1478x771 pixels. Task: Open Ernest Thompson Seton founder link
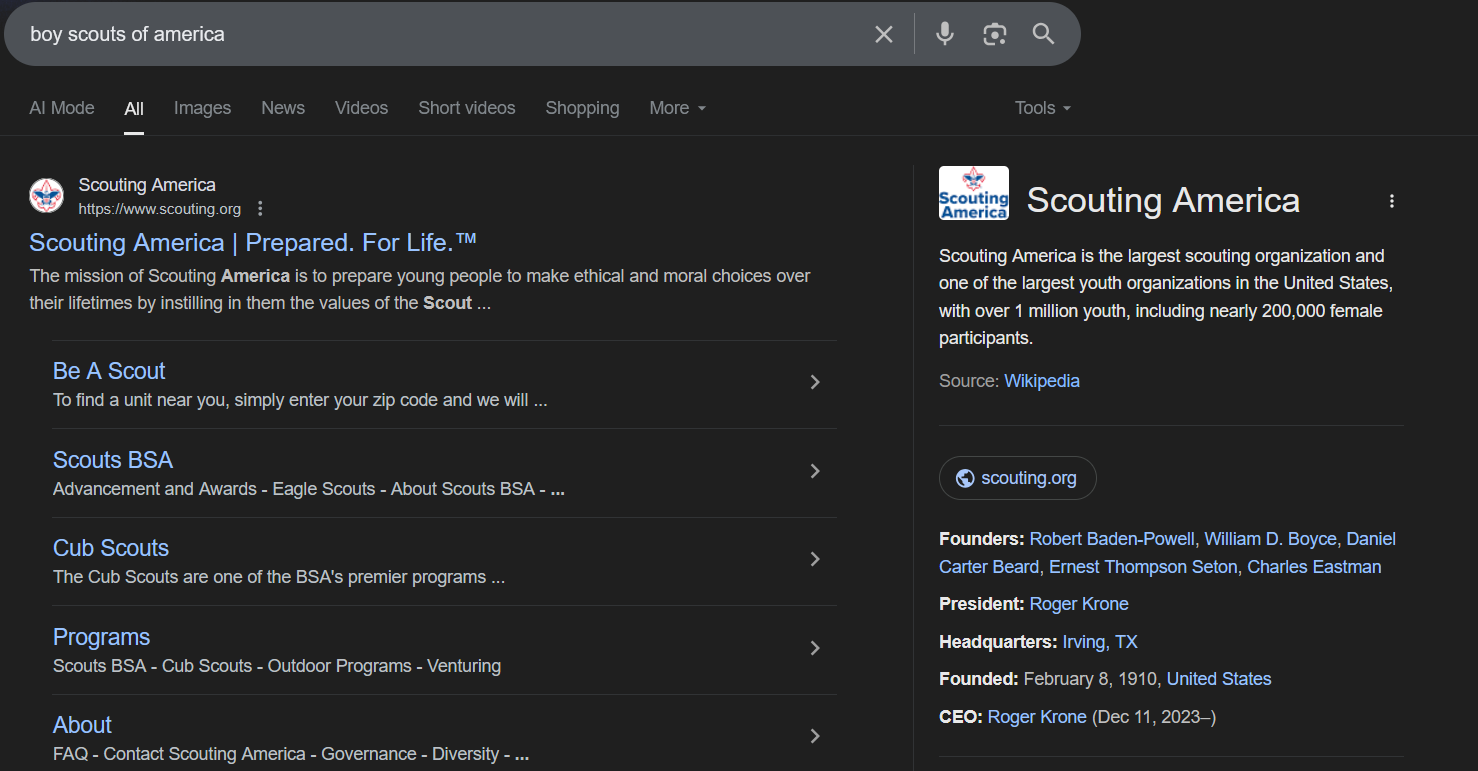pyautogui.click(x=1143, y=567)
